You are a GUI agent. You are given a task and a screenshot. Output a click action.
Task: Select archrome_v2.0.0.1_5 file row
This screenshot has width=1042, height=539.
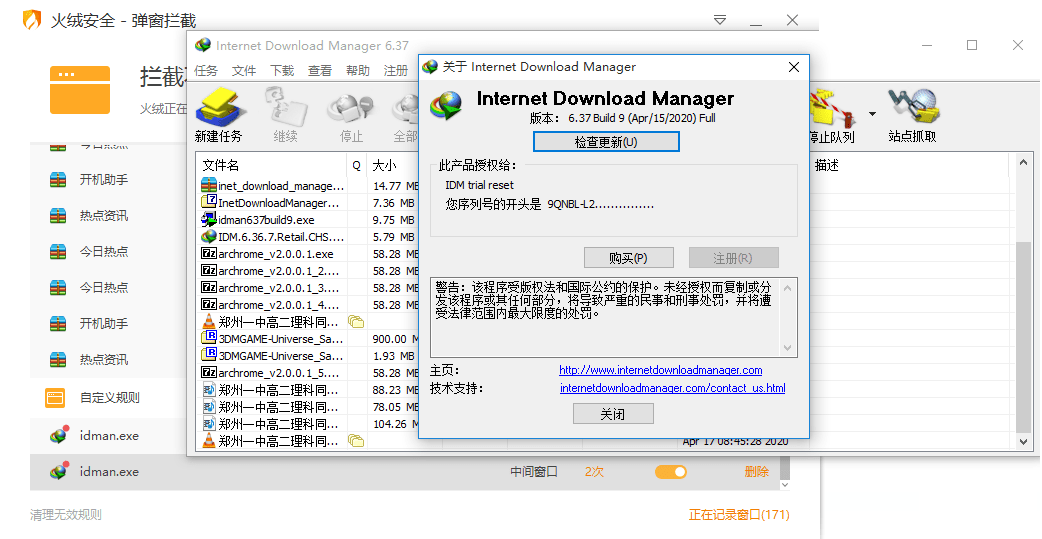[x=278, y=373]
